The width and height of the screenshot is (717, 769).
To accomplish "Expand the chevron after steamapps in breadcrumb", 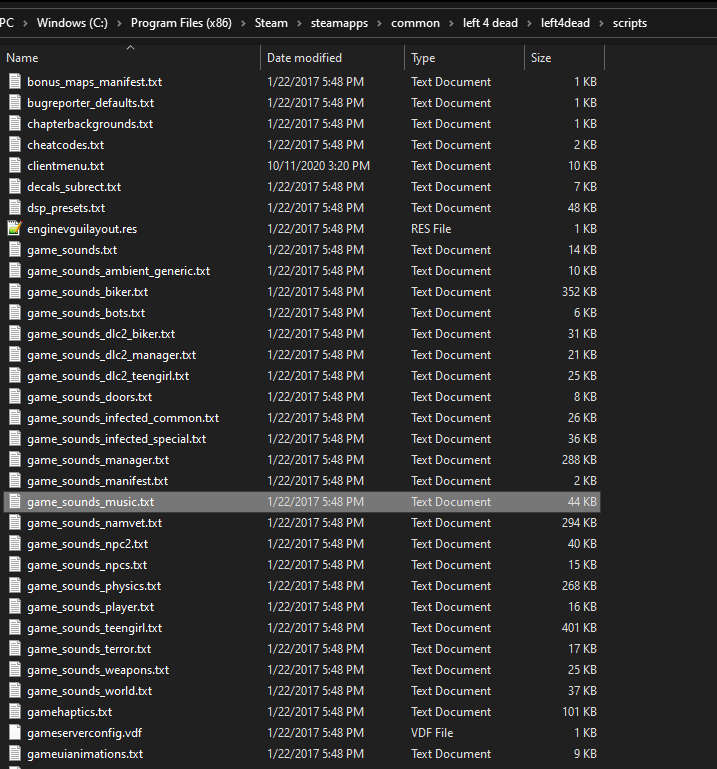I will coord(379,24).
